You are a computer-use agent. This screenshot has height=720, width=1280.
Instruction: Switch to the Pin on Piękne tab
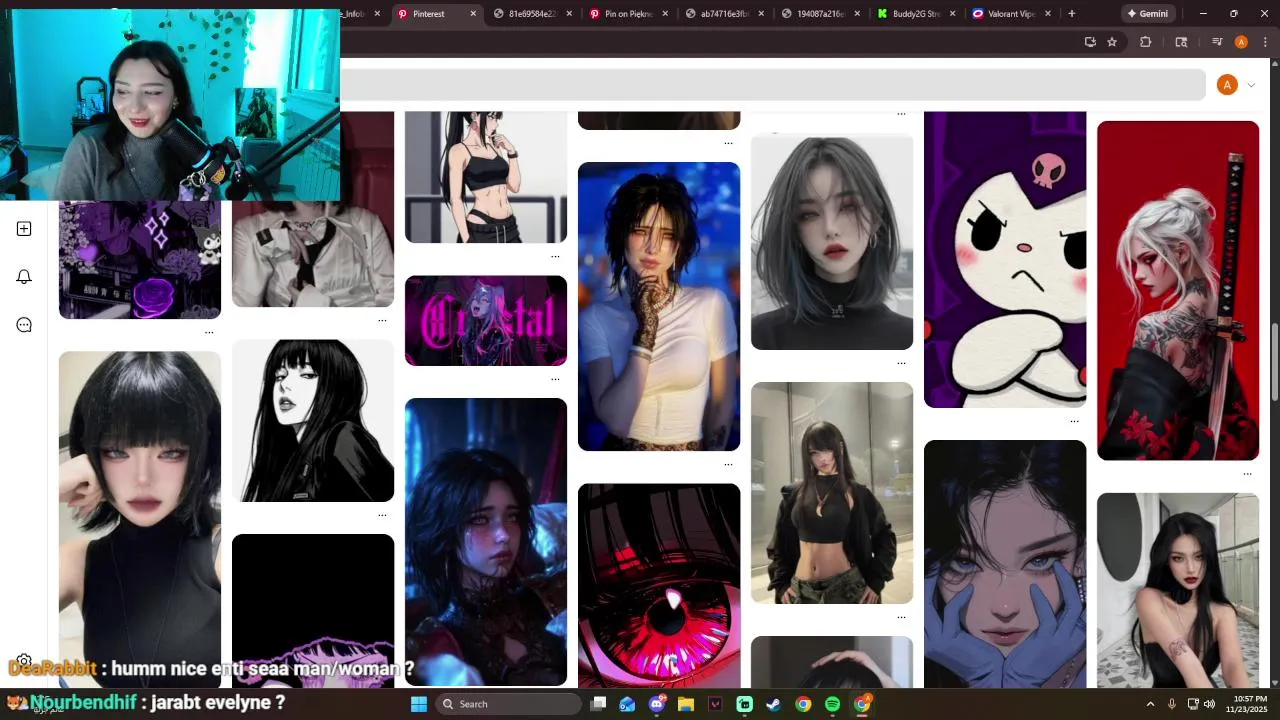(628, 14)
